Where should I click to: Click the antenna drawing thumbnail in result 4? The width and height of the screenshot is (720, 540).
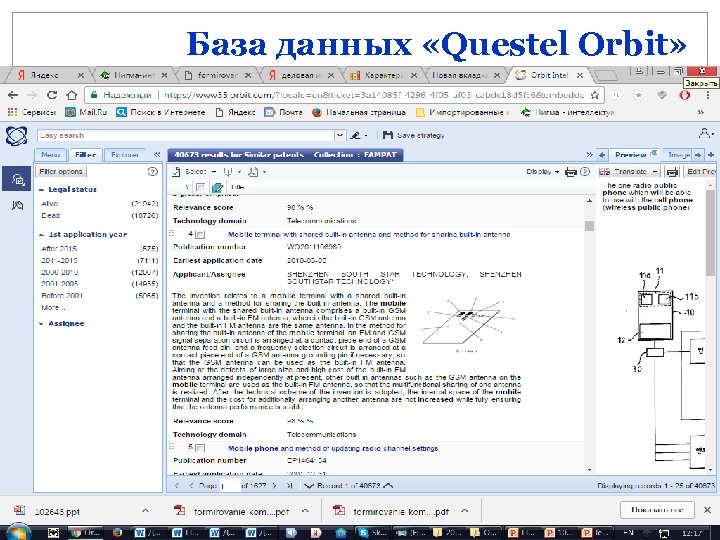click(466, 324)
